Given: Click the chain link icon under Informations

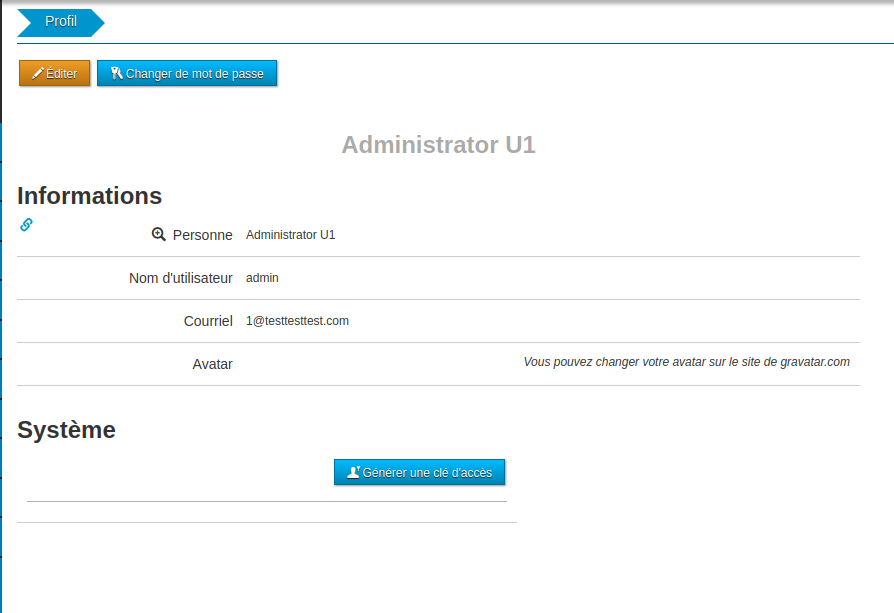Looking at the screenshot, I should 27,225.
